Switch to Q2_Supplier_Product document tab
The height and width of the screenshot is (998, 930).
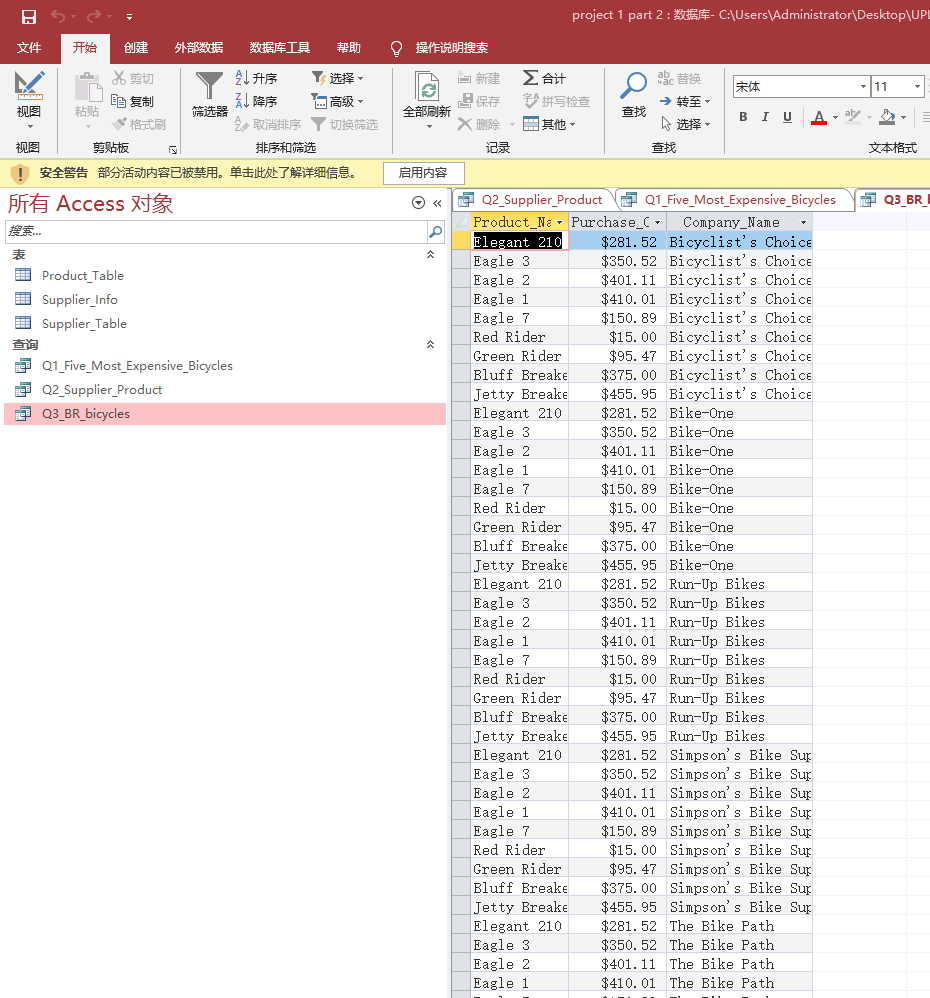(x=533, y=200)
